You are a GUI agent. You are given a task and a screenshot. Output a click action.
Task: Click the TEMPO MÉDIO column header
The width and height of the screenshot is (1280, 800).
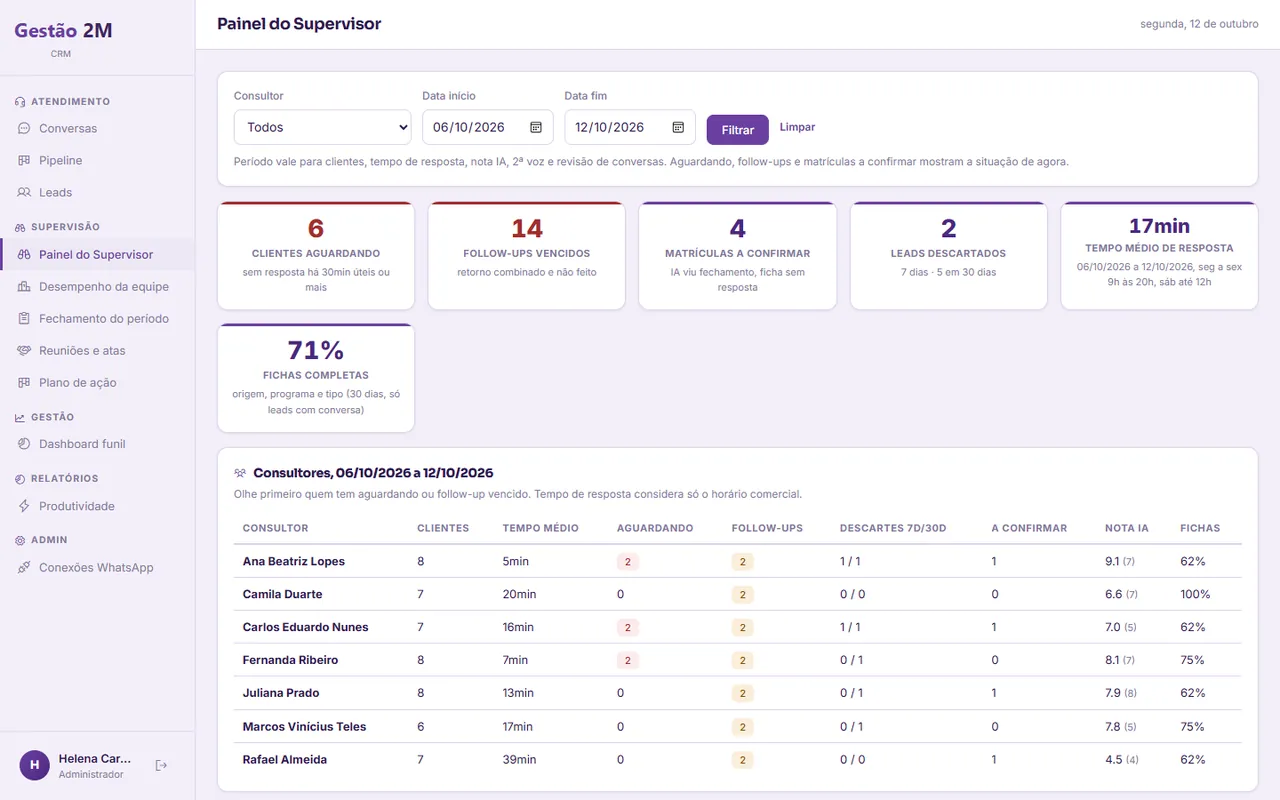[541, 528]
